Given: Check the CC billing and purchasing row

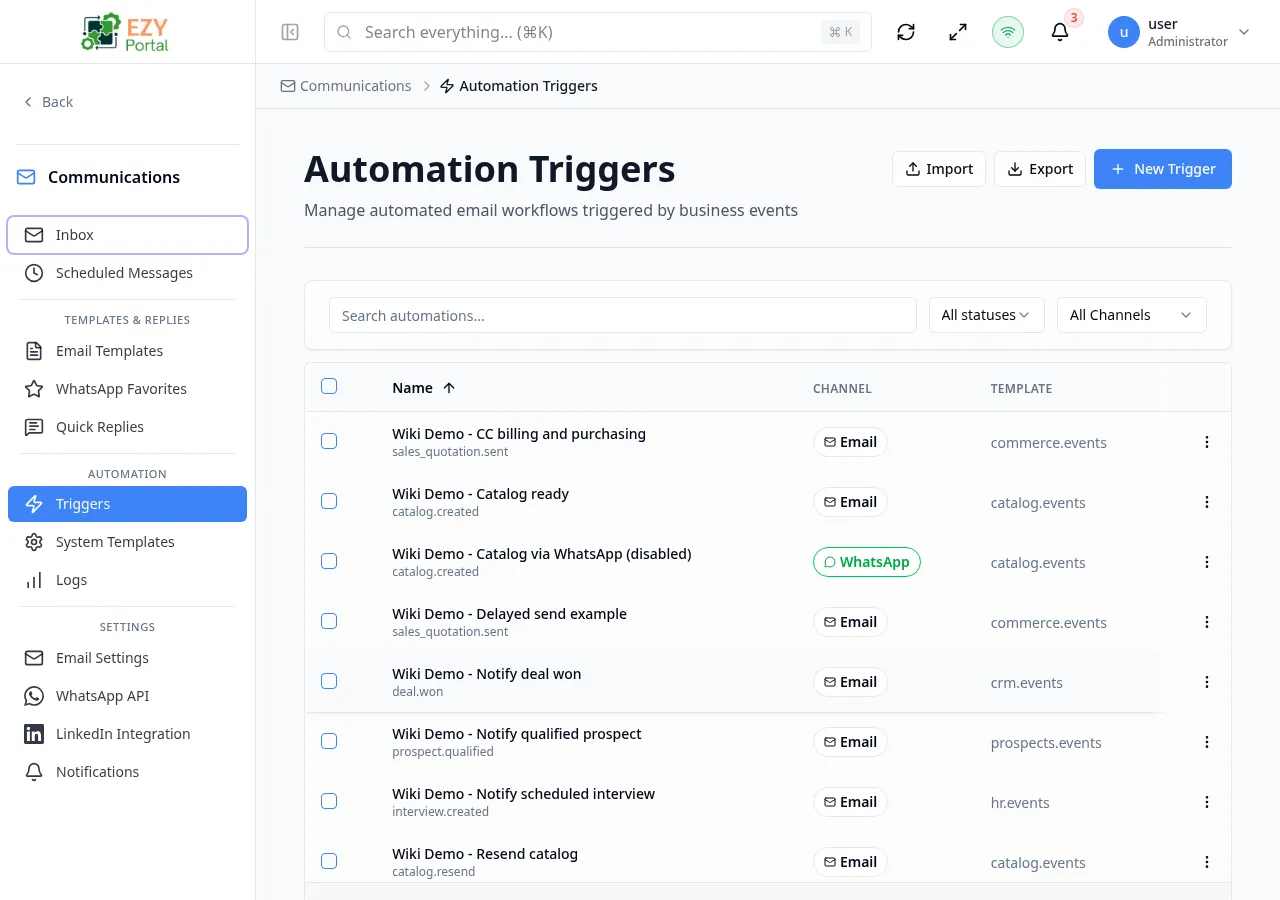Looking at the screenshot, I should (x=329, y=441).
